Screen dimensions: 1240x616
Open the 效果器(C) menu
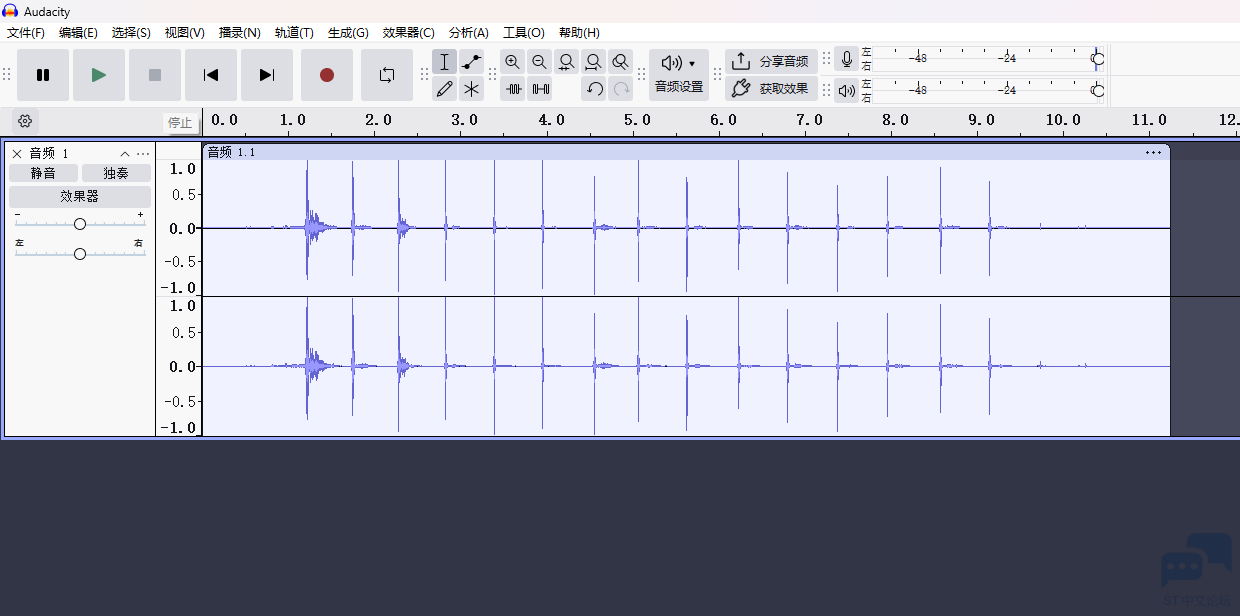click(409, 33)
